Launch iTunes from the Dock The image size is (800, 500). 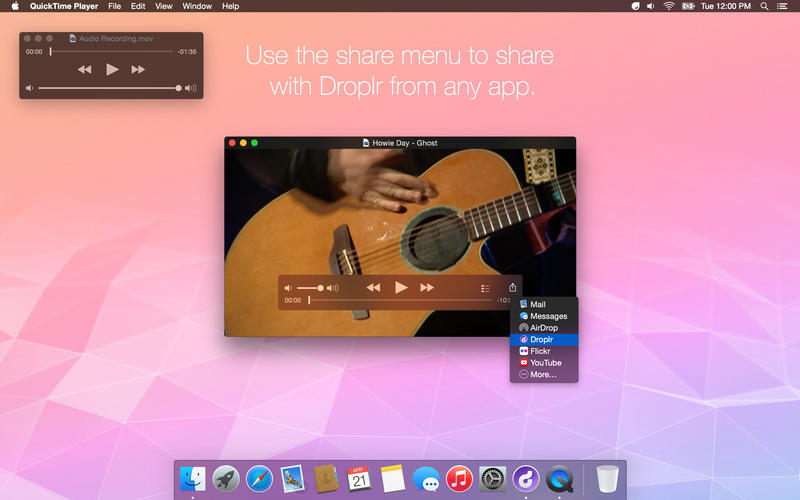(x=459, y=479)
